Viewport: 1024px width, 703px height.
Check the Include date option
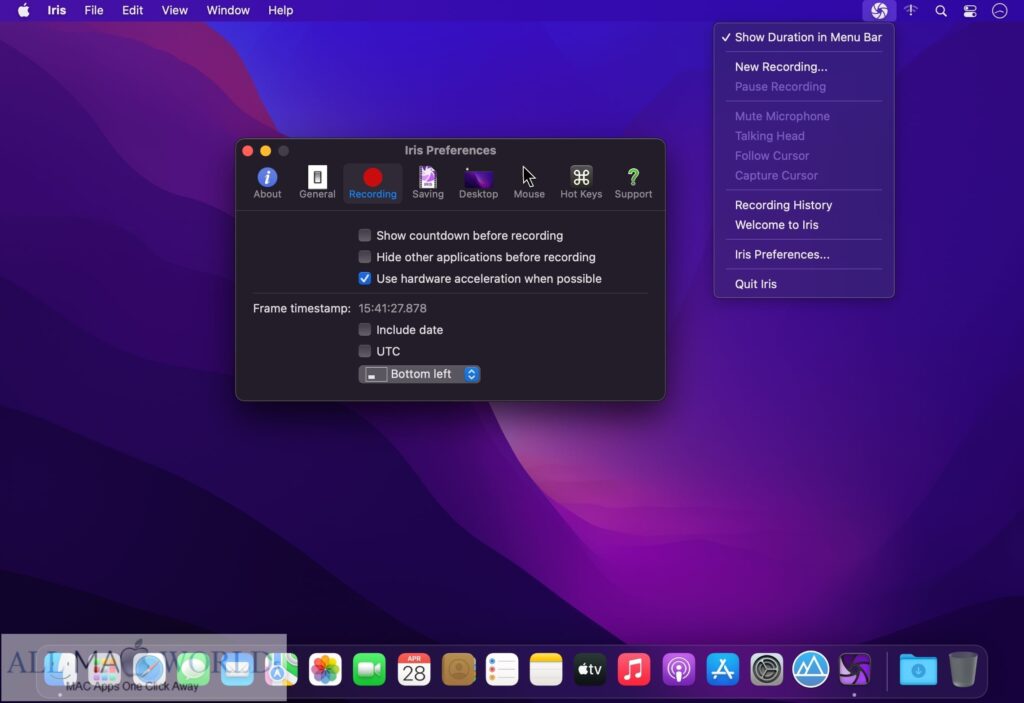[364, 330]
